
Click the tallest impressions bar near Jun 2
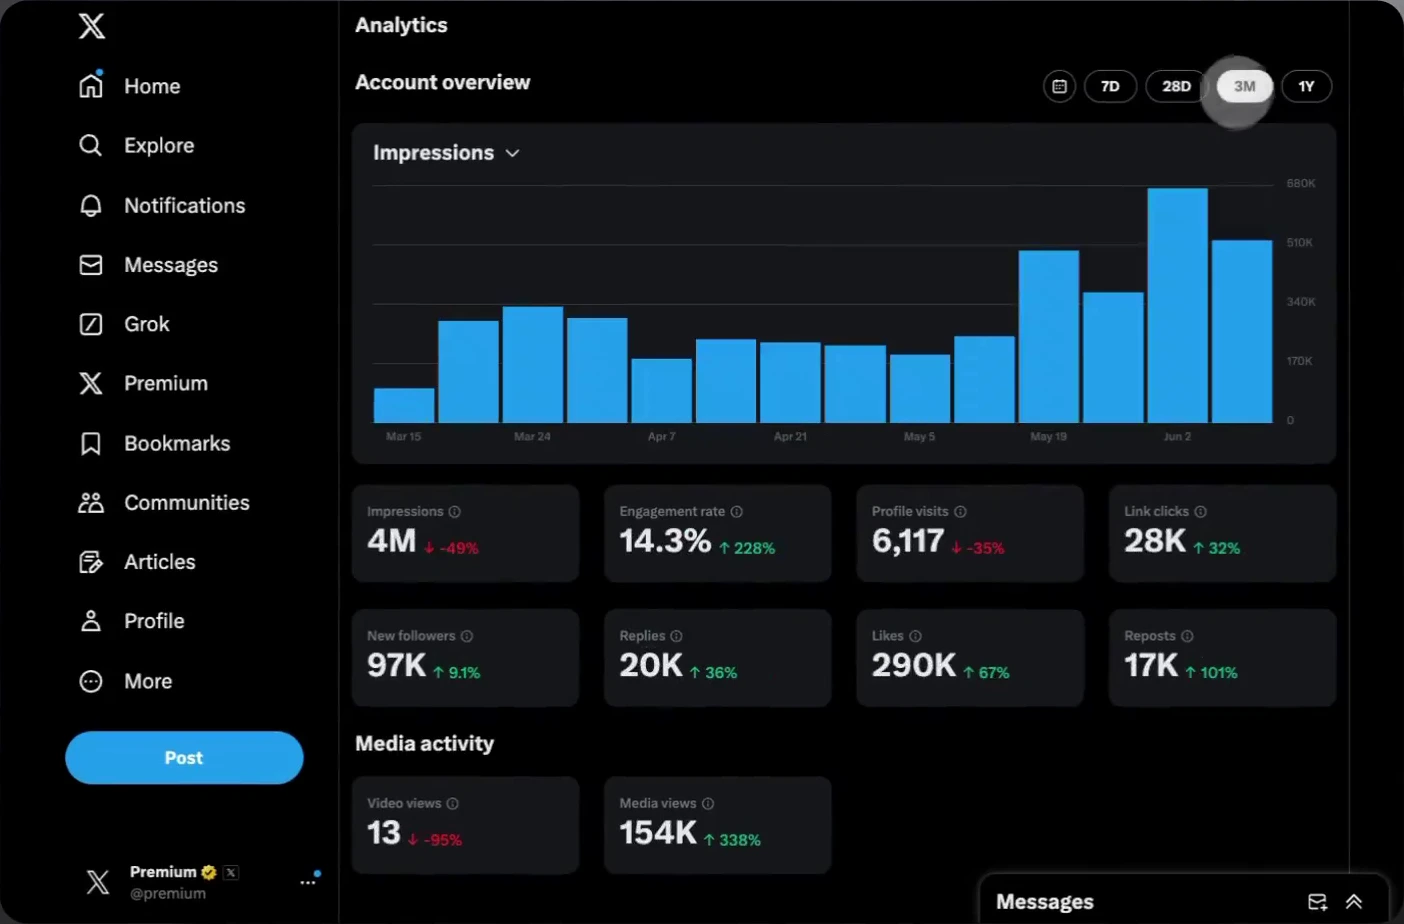[1177, 305]
